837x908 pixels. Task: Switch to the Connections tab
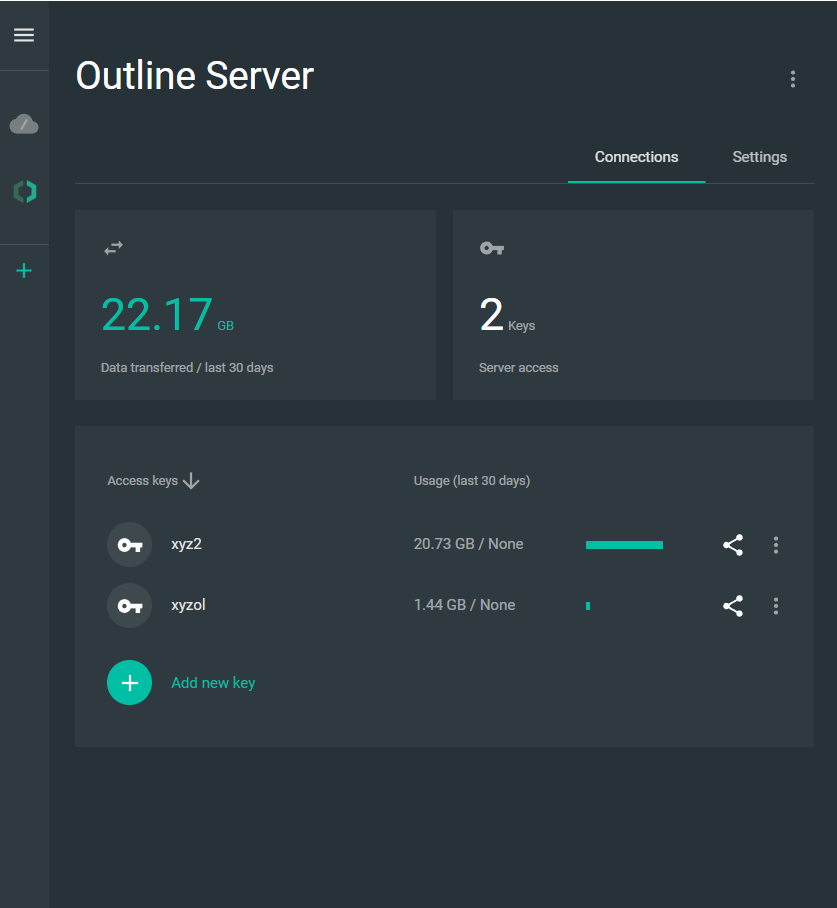tap(636, 157)
